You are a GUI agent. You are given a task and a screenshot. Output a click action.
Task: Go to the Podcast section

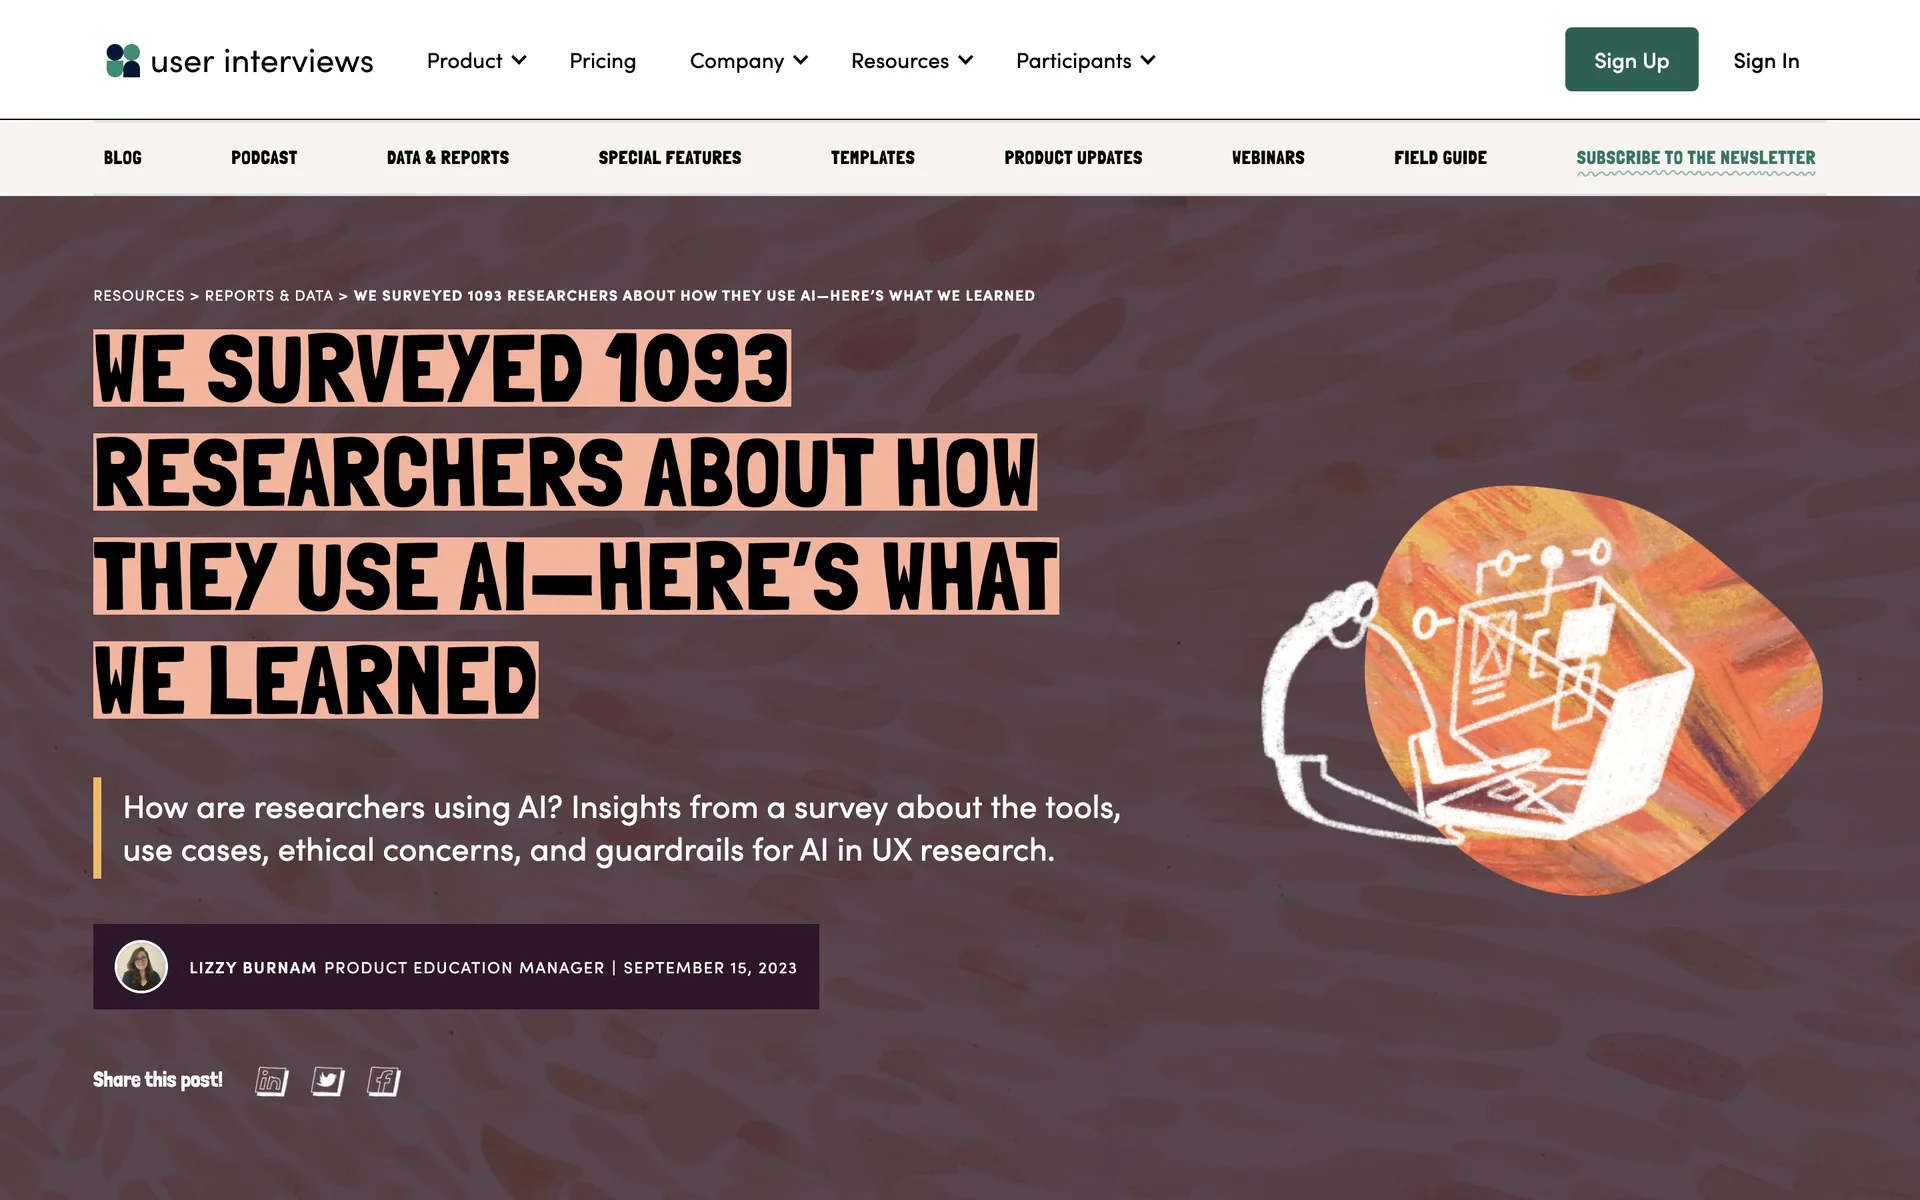(264, 158)
